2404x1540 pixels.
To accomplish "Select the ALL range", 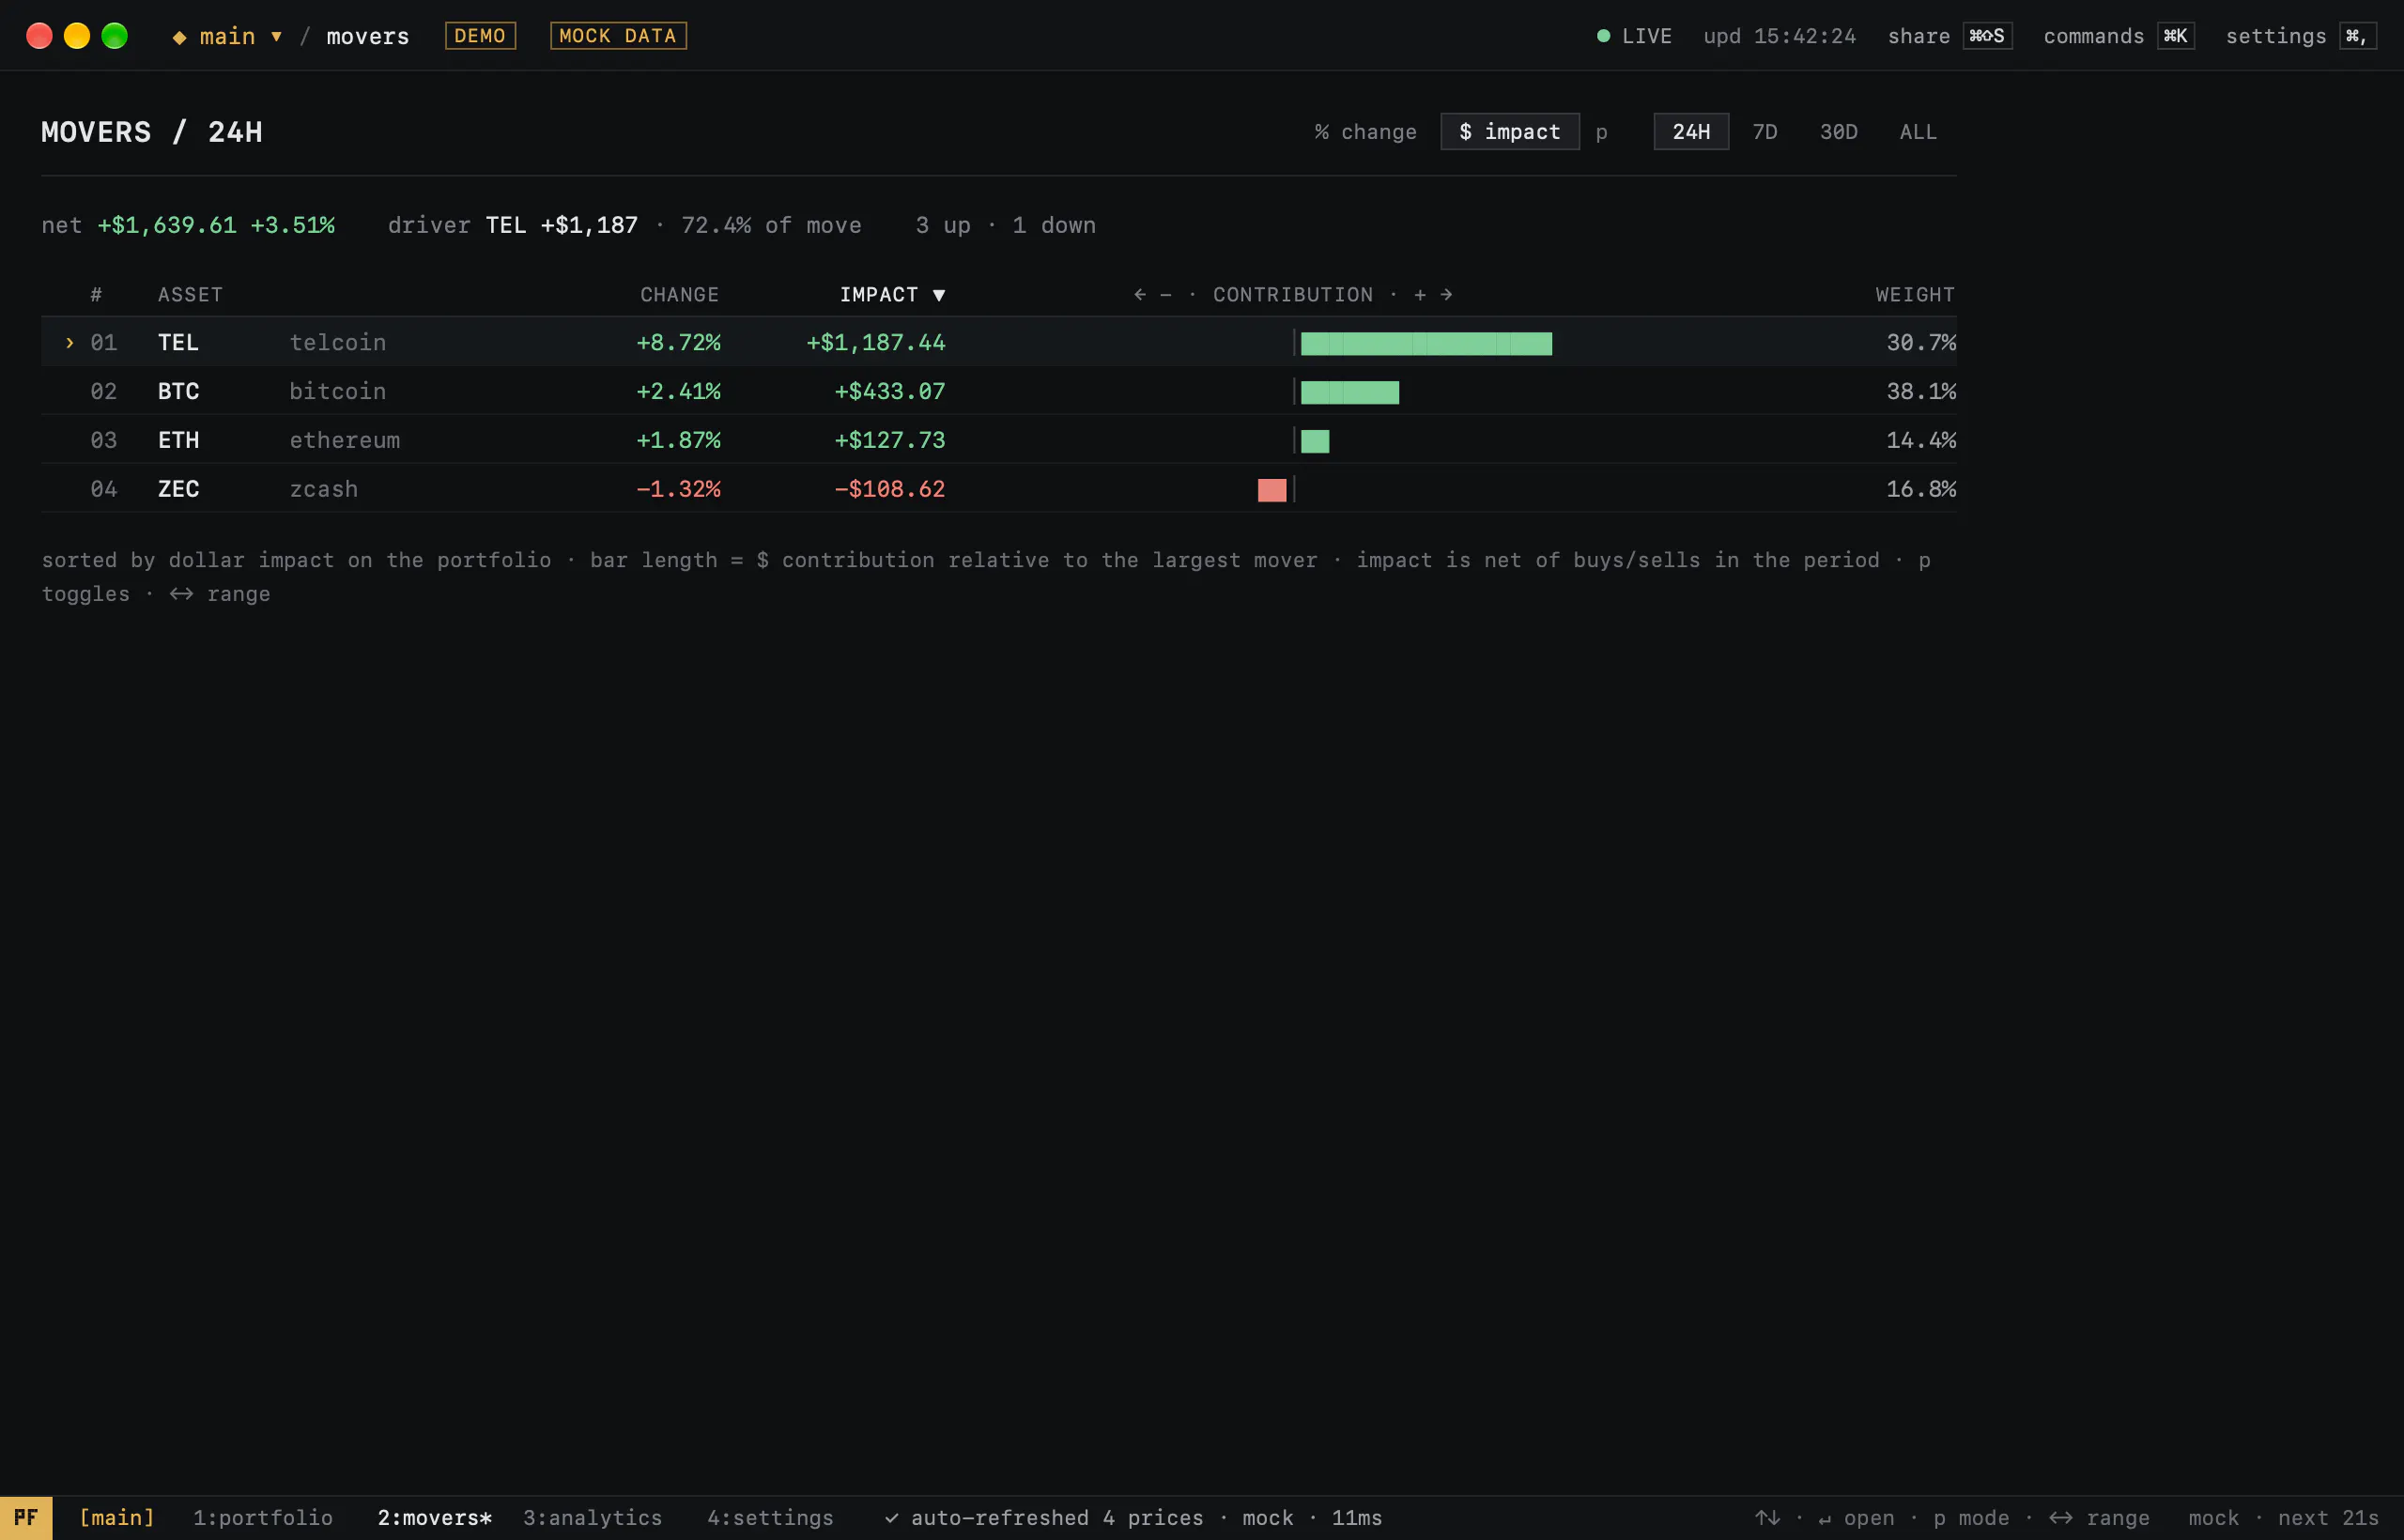I will coord(1918,132).
